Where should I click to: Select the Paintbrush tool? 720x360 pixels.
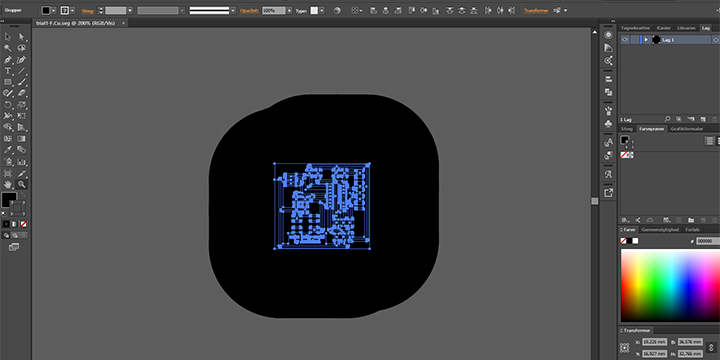22,82
